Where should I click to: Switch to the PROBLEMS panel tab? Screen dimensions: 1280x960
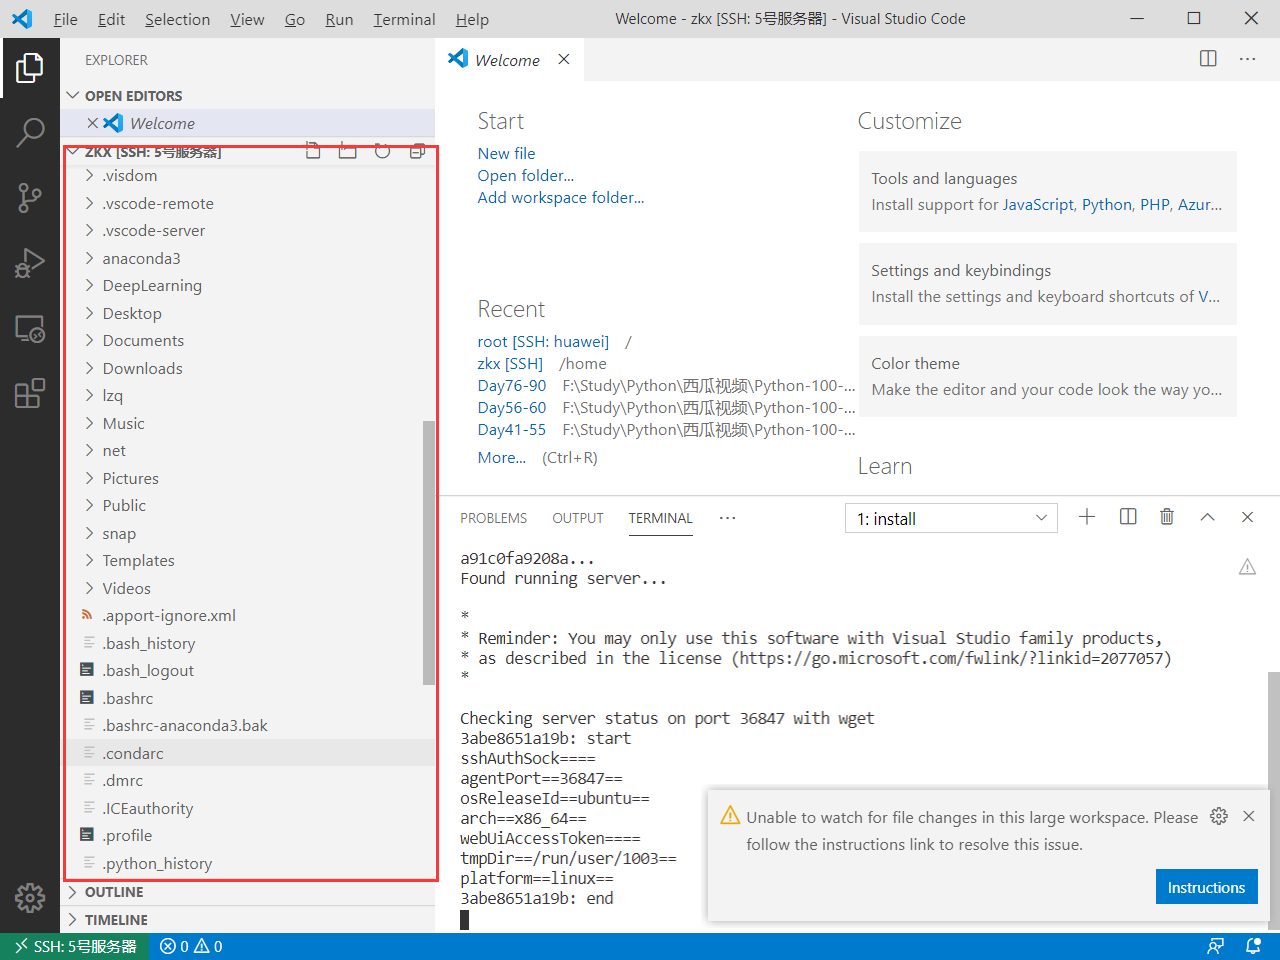(x=493, y=518)
